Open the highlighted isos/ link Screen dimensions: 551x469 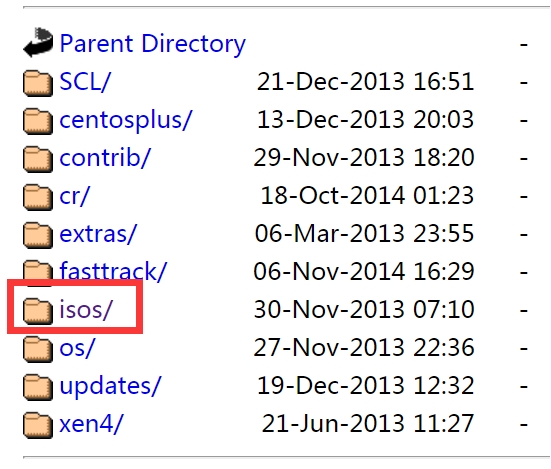tap(85, 310)
